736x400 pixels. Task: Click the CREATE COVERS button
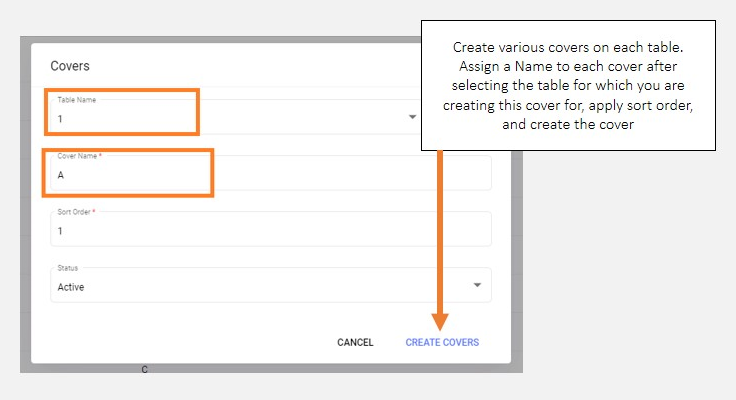pos(442,342)
